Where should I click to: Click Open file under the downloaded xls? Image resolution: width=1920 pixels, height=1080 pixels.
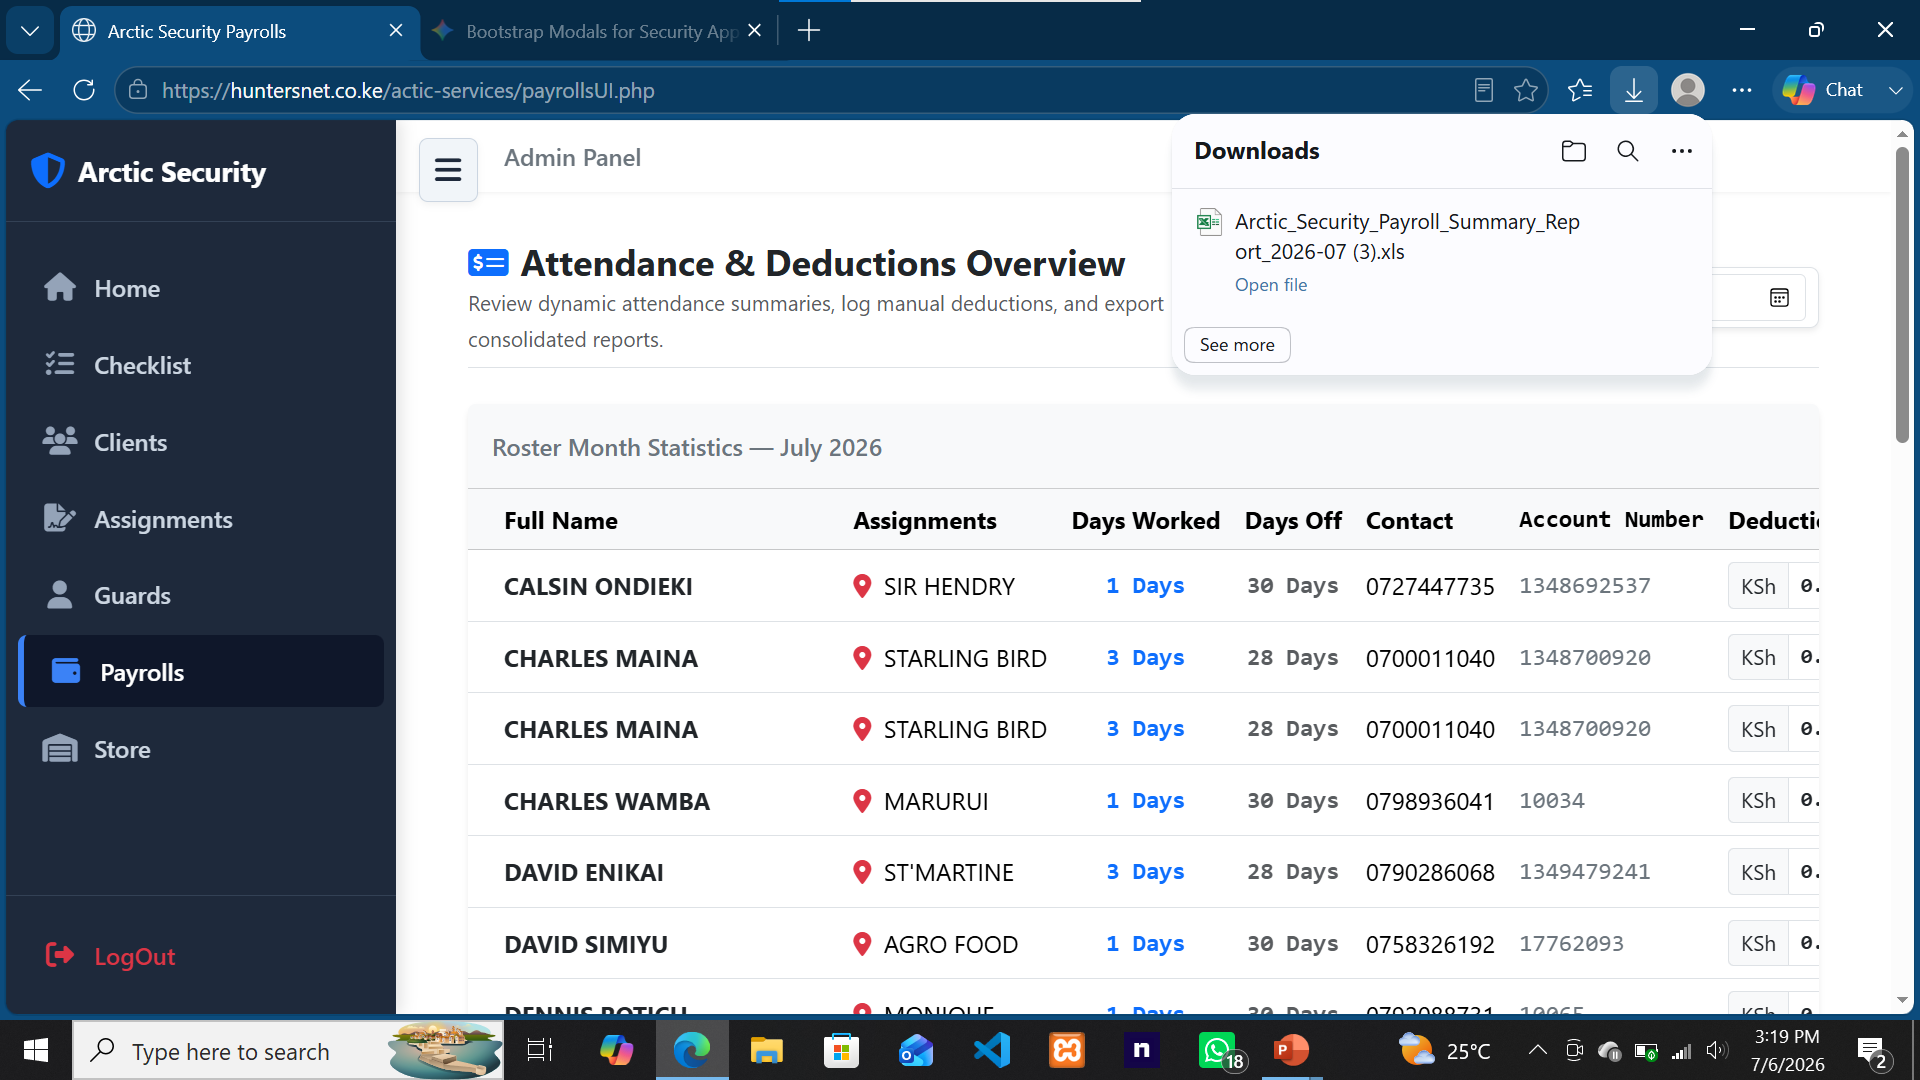pos(1271,285)
